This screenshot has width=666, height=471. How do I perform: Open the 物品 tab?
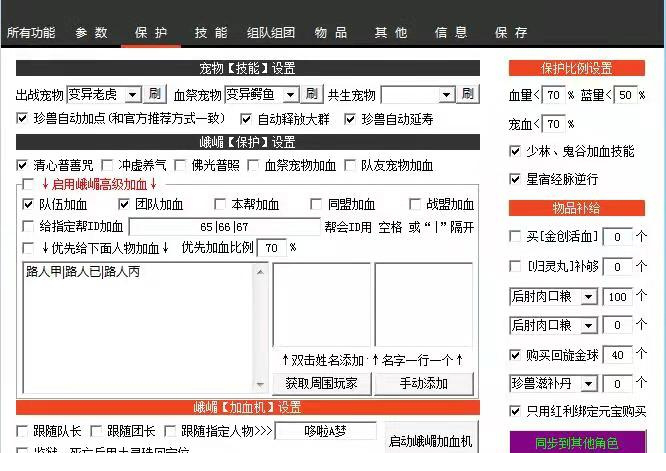(x=331, y=33)
